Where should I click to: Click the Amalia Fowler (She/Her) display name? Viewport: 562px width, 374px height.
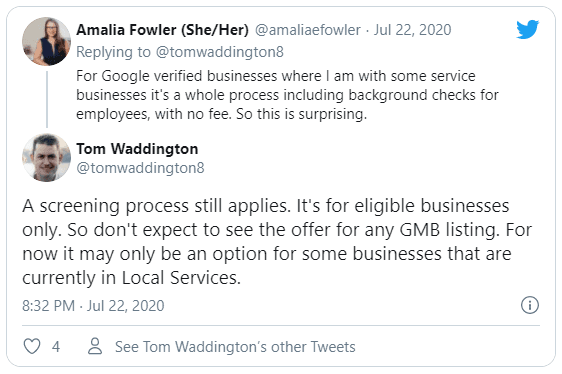[x=162, y=30]
